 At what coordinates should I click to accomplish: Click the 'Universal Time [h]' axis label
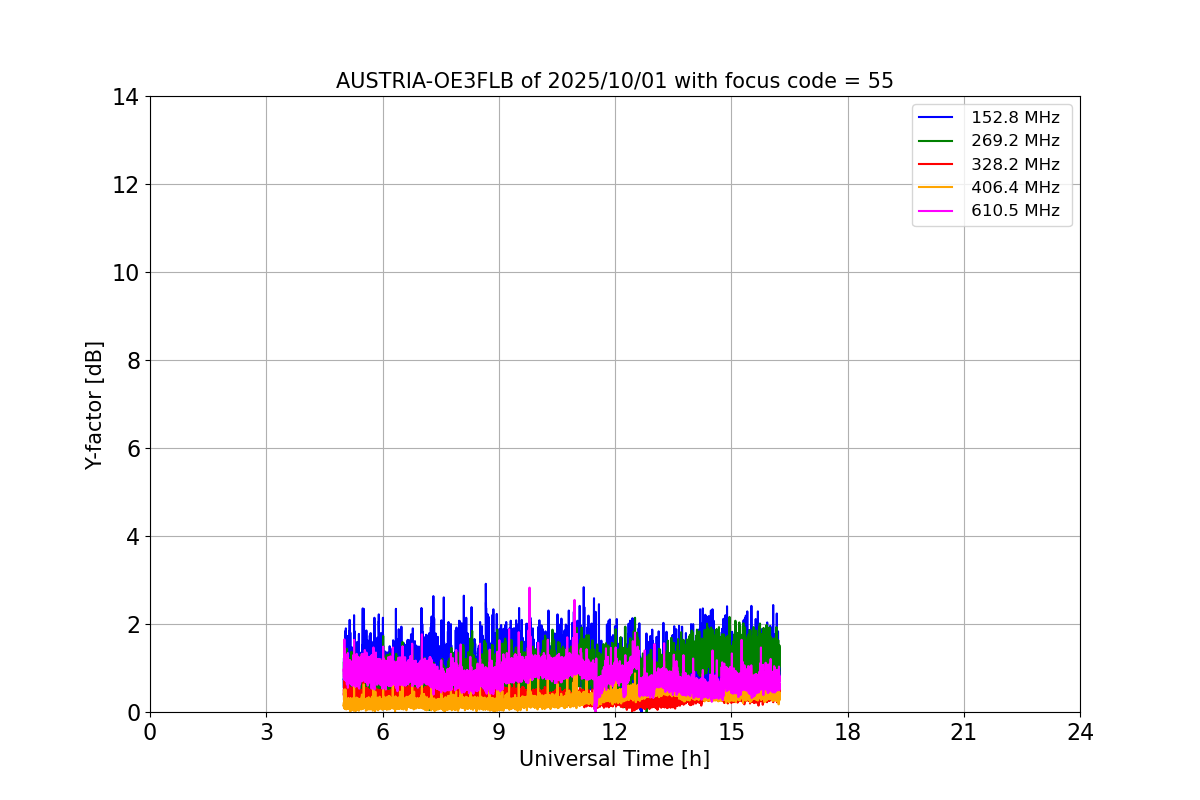click(614, 760)
